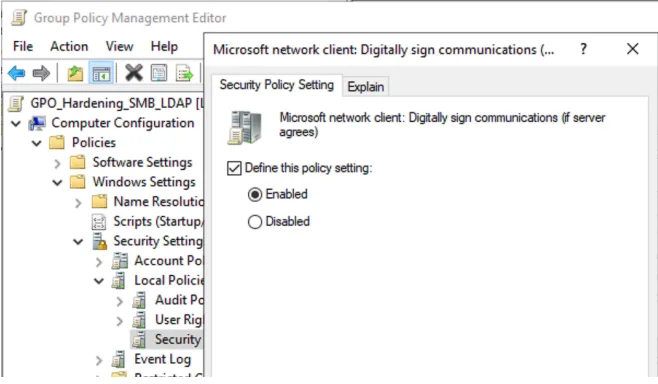The width and height of the screenshot is (658, 384).
Task: Click the Name Resolution folder icon
Action: coord(99,202)
